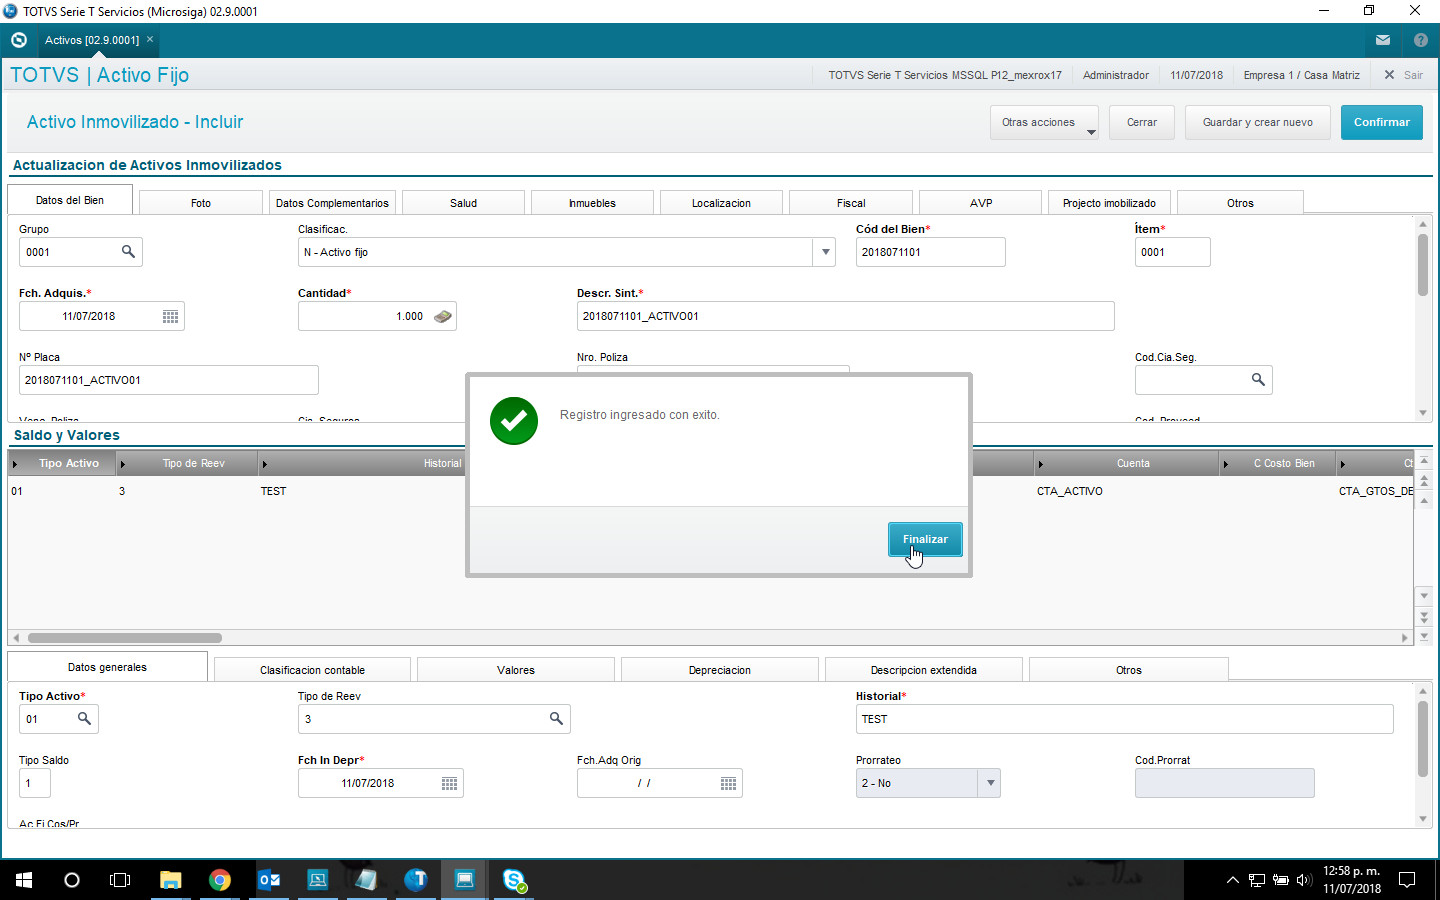The width and height of the screenshot is (1440, 900).
Task: Click the Cerrar button
Action: tap(1141, 122)
